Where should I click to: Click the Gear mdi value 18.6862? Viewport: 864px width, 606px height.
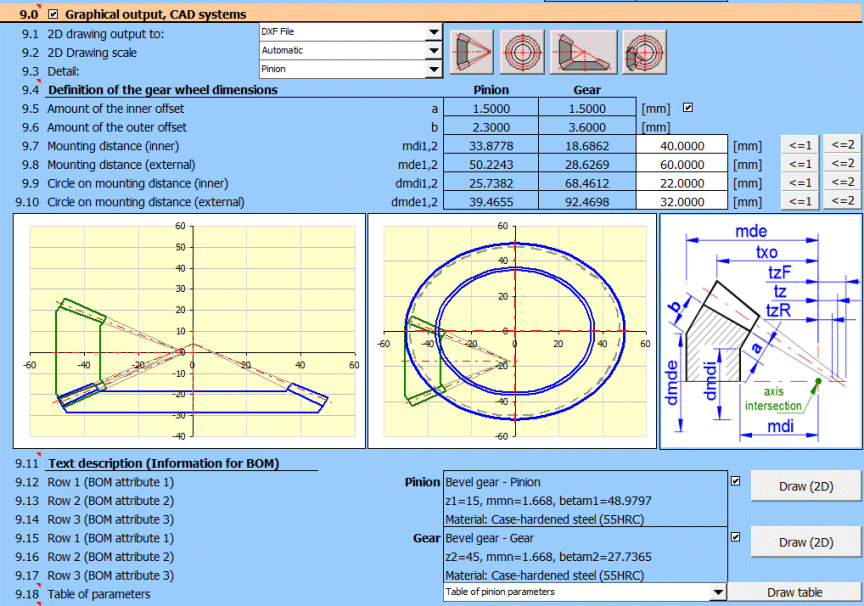[587, 146]
